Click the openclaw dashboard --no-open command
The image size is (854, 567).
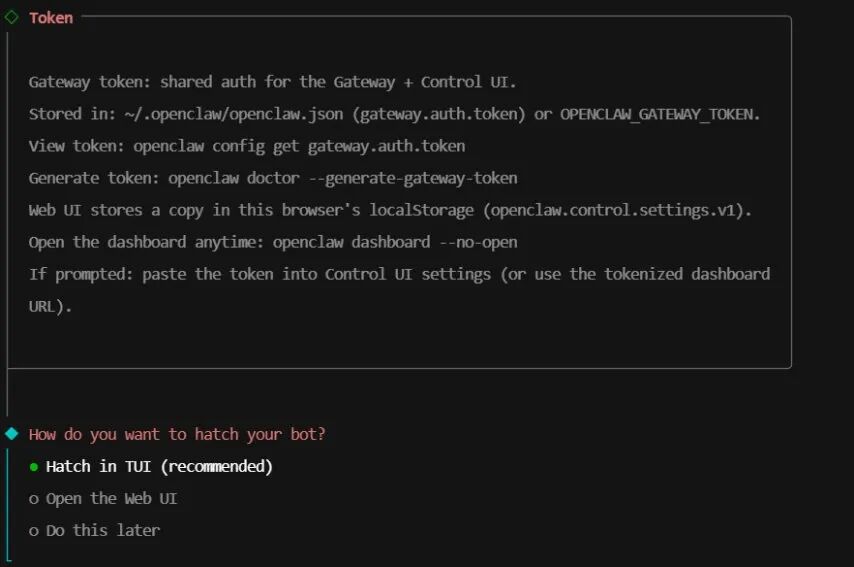[x=395, y=242]
